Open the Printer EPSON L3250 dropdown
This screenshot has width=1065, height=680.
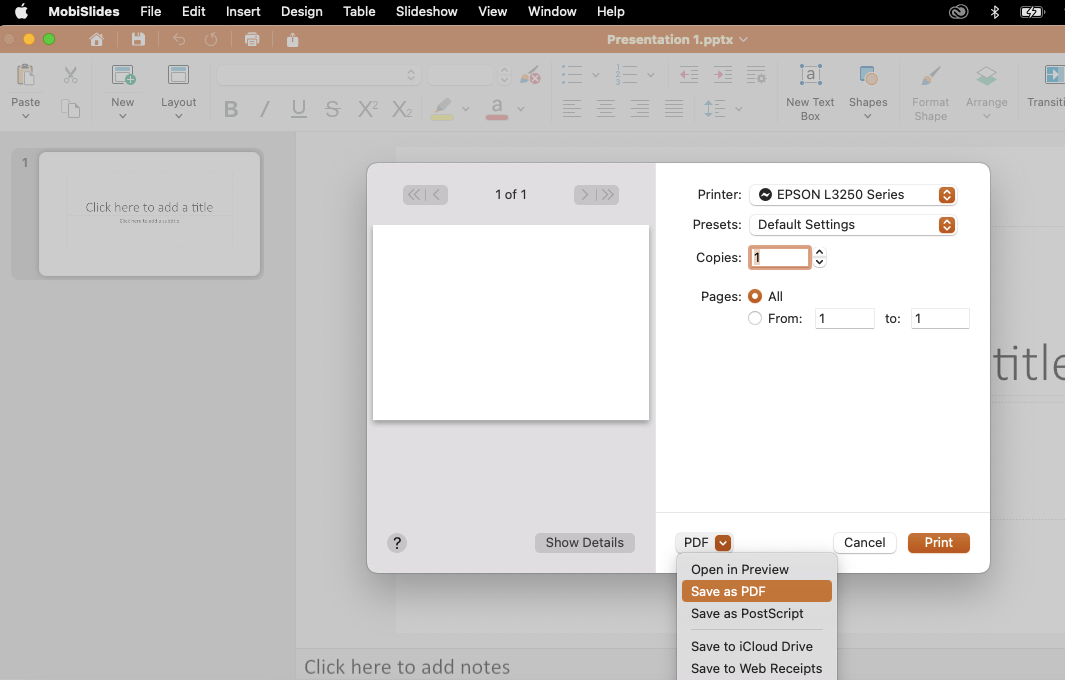tap(853, 195)
